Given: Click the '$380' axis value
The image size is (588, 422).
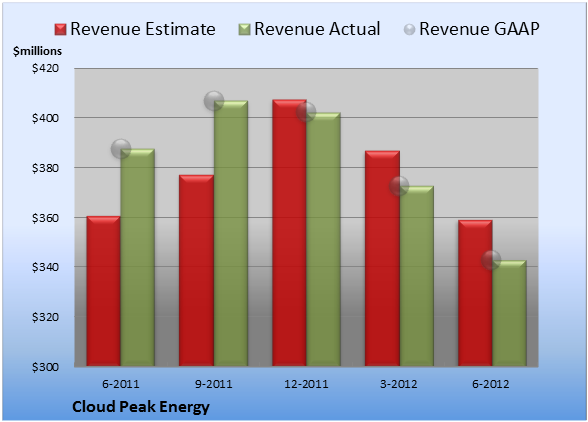Looking at the screenshot, I should [45, 168].
